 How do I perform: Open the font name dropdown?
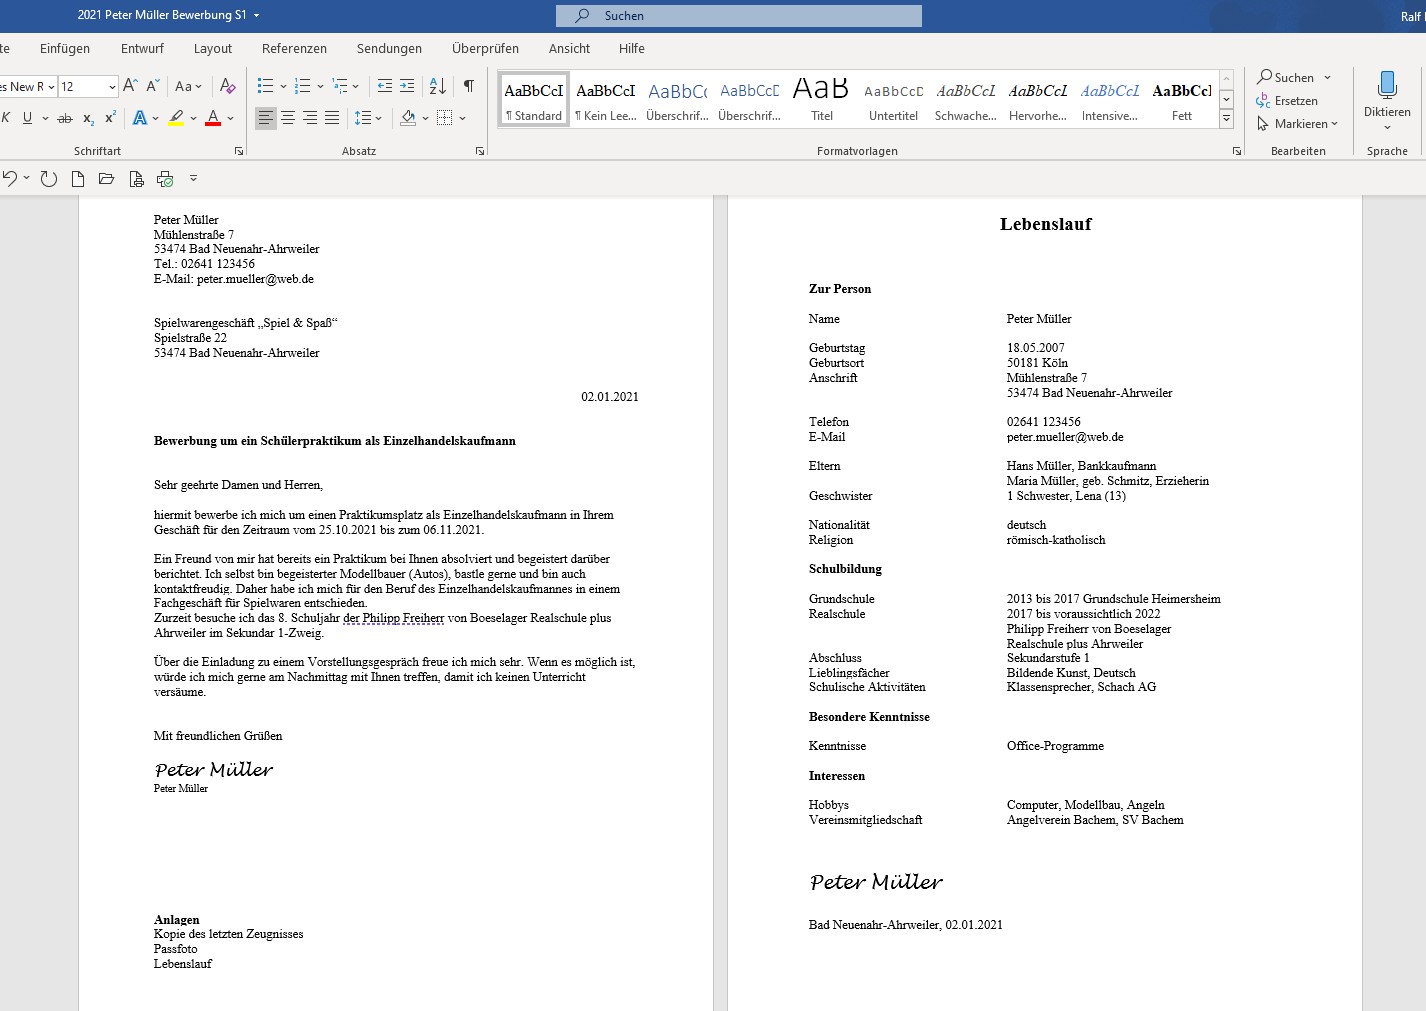click(x=51, y=87)
